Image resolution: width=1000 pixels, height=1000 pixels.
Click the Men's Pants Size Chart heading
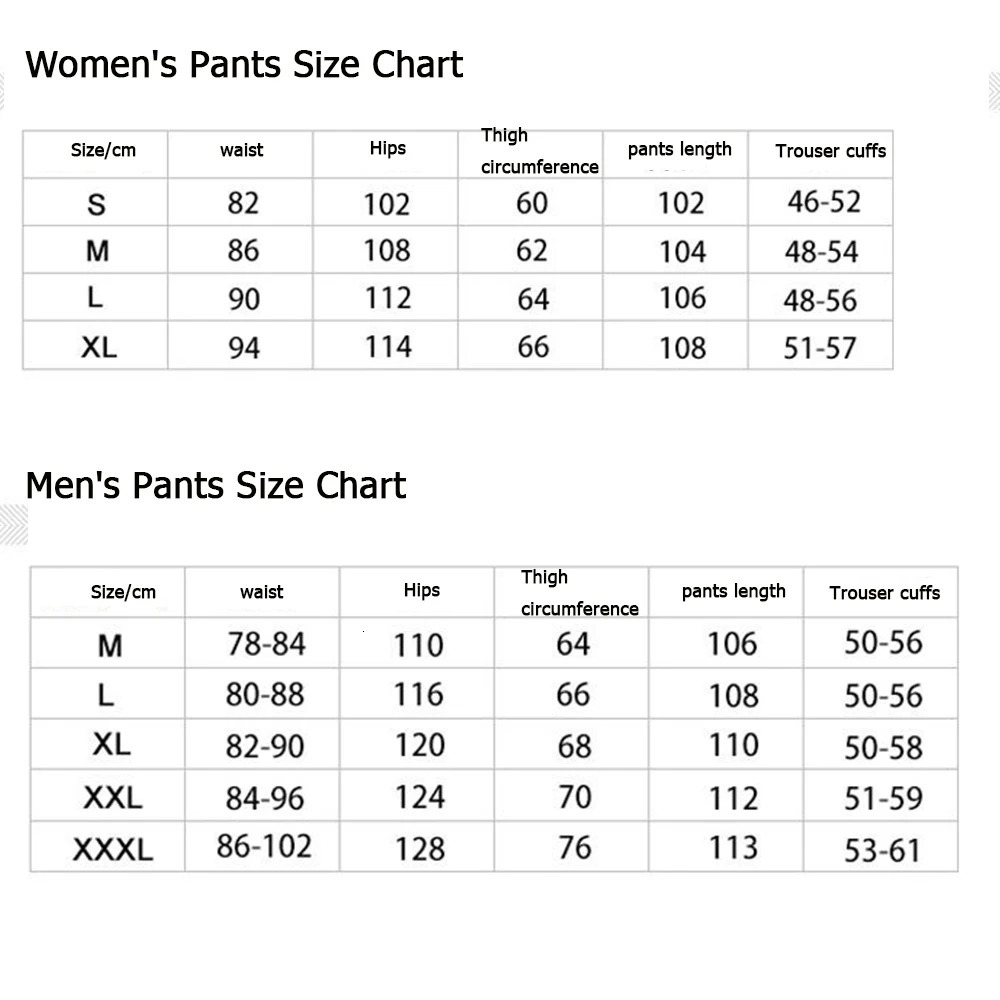[216, 486]
